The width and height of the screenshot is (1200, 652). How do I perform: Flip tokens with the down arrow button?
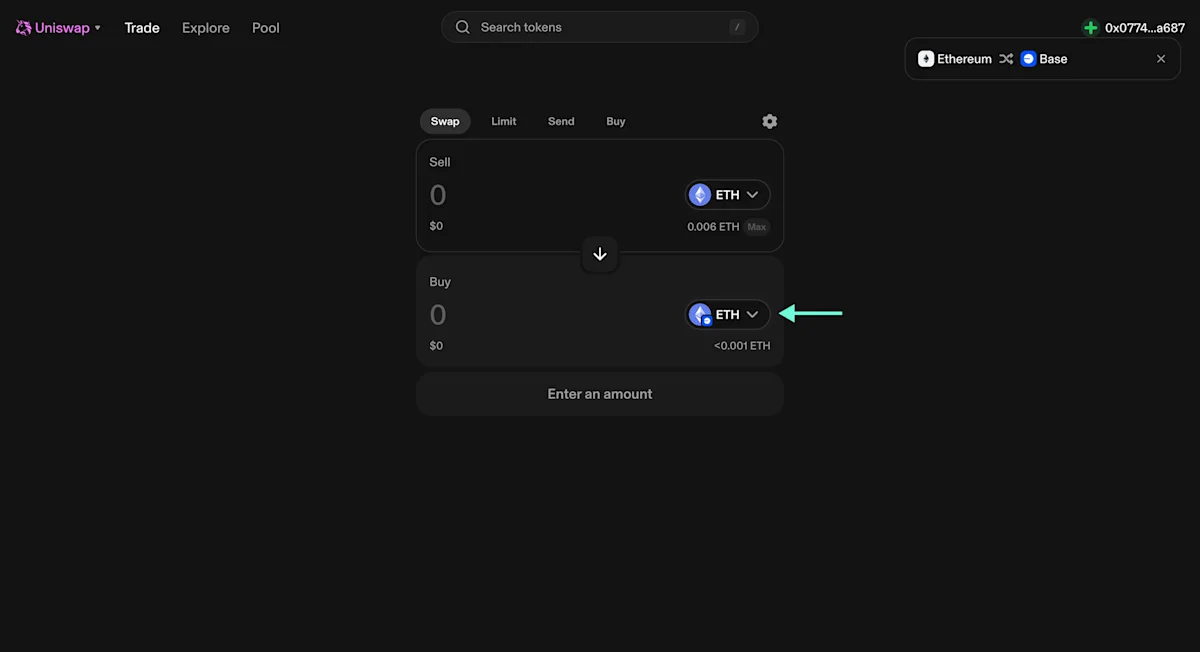click(600, 254)
